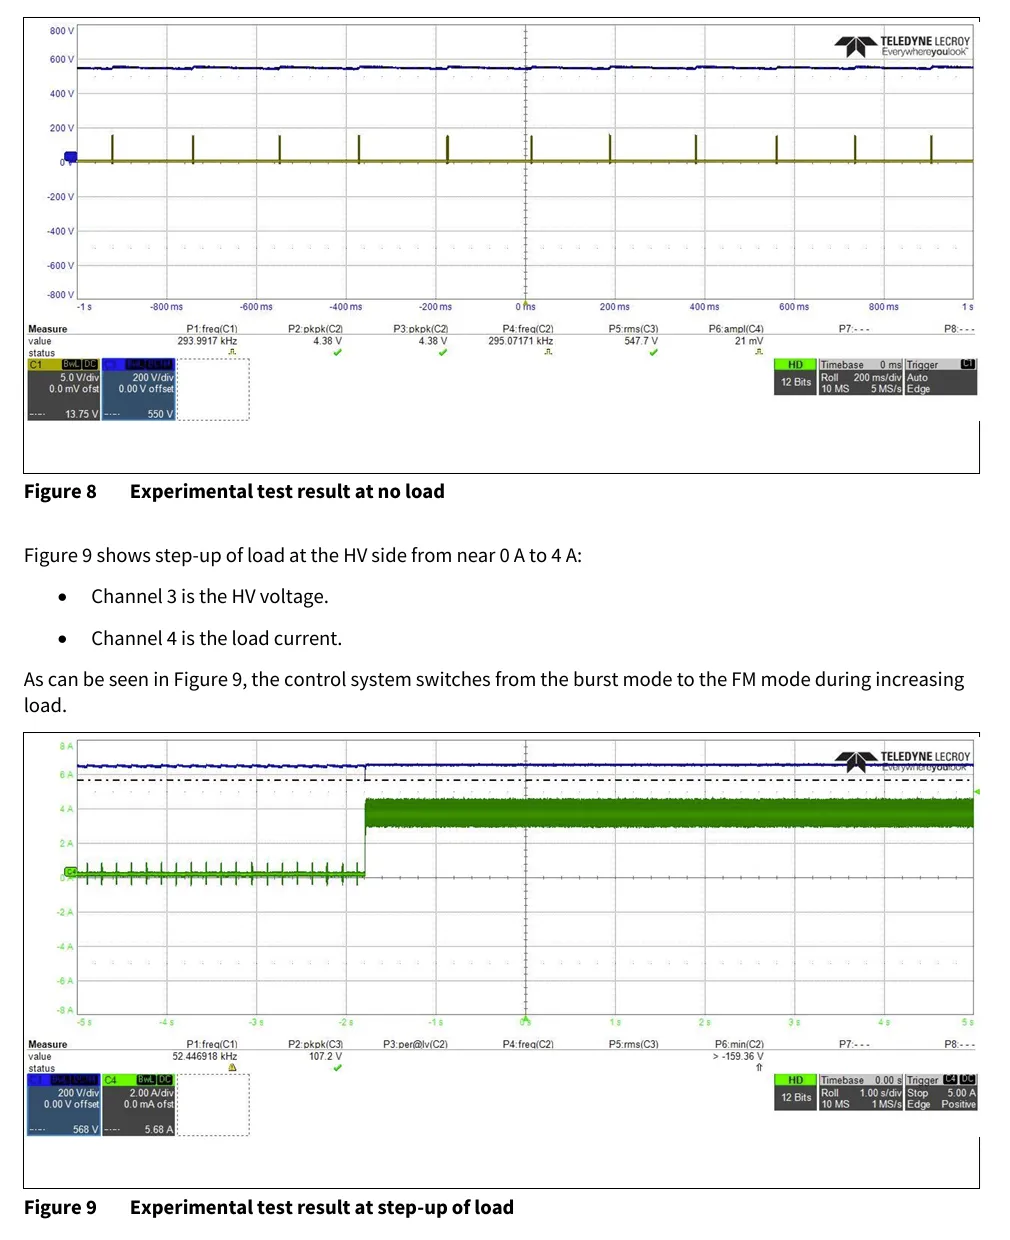
Task: Click the Teledyne LeCroy logo in Figure 9
Action: 902,761
